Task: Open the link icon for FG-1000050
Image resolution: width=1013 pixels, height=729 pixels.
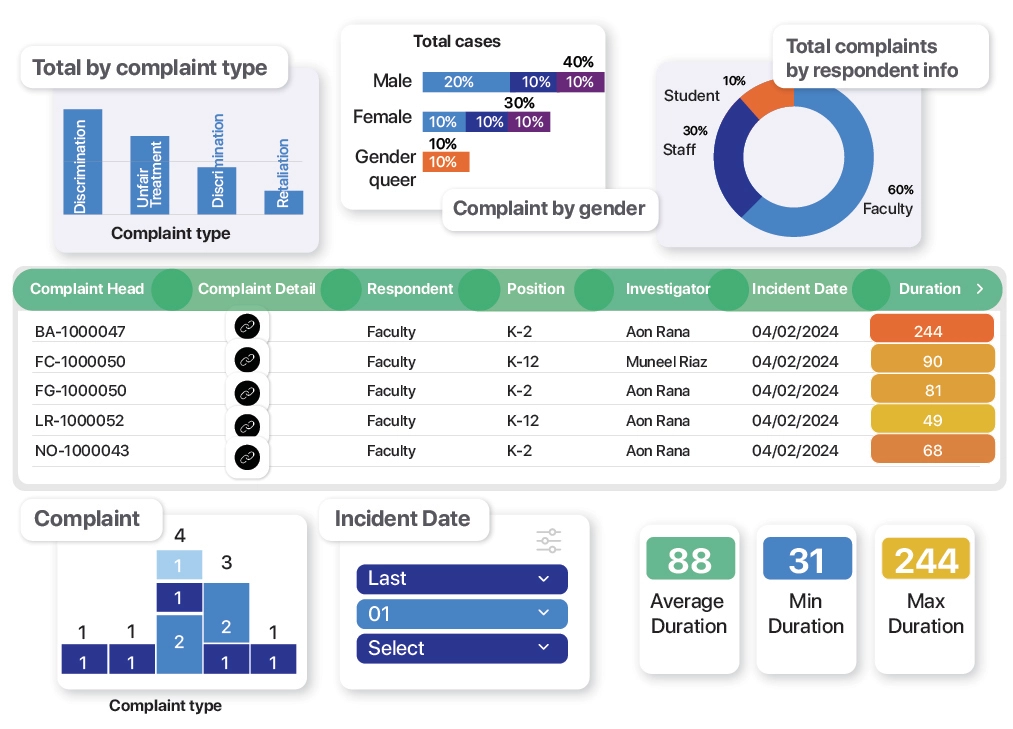Action: (x=247, y=392)
